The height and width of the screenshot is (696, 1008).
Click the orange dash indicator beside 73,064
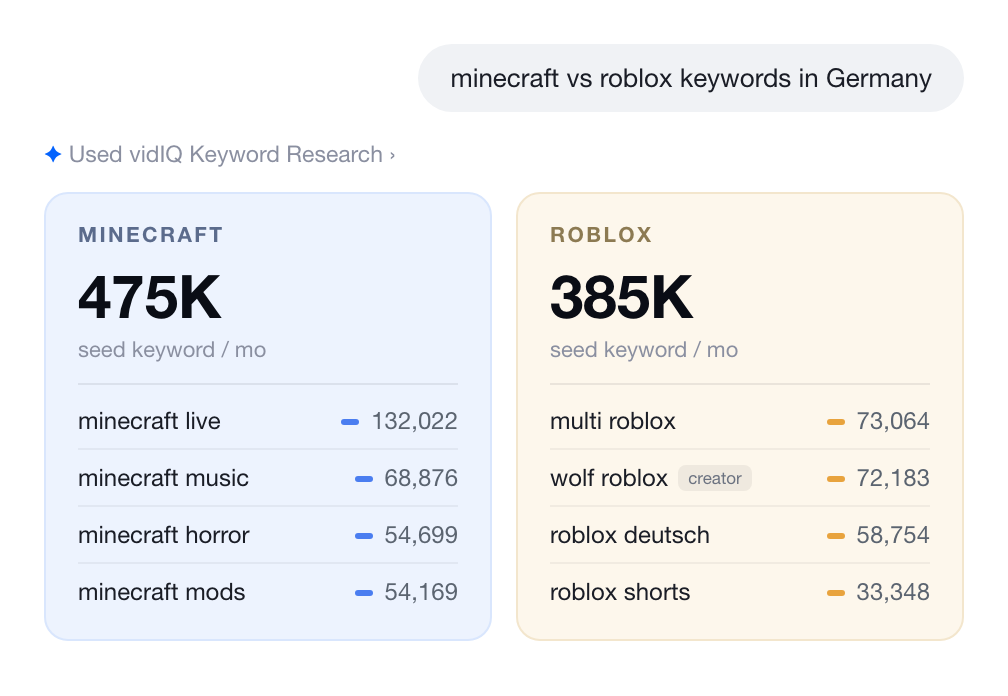pos(836,422)
